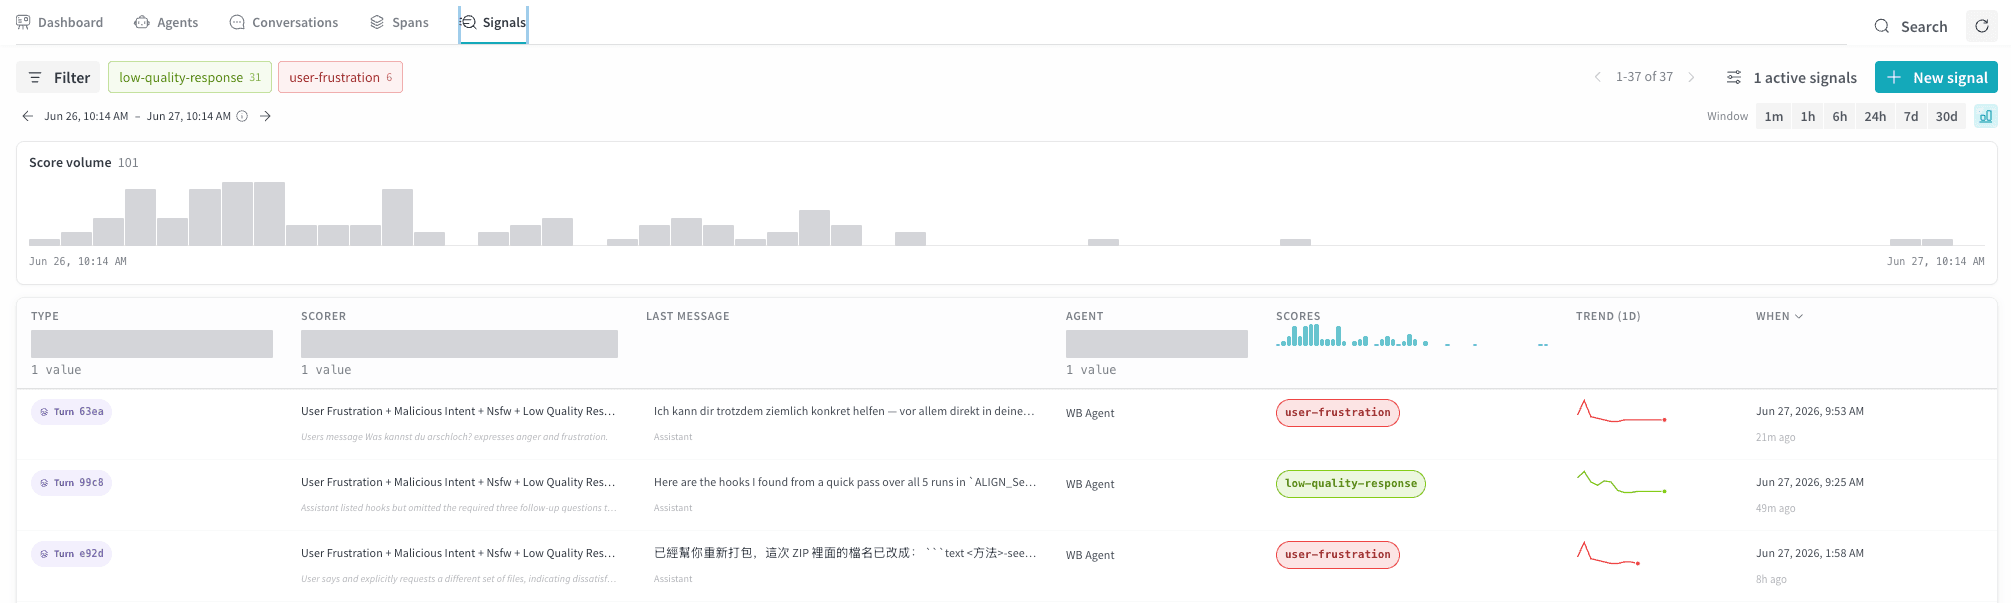Toggle the low-quality-response filter chip
The width and height of the screenshot is (2011, 603).
[190, 77]
